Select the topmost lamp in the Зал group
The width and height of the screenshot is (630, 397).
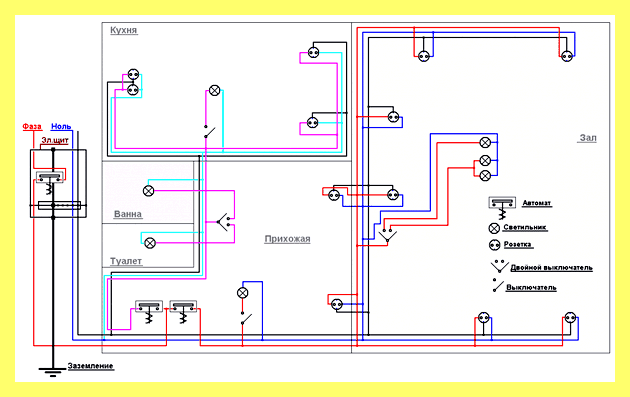pos(485,142)
